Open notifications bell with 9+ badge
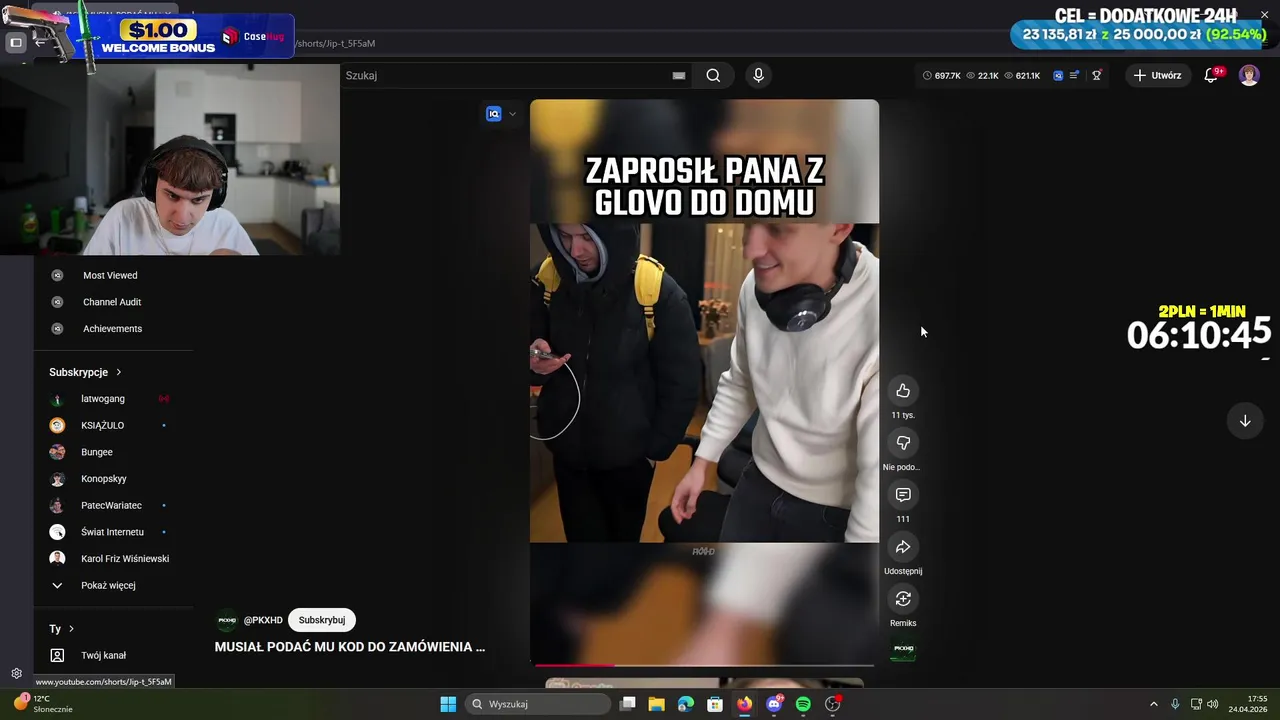Screen dimensions: 1280x720 click(x=1211, y=75)
